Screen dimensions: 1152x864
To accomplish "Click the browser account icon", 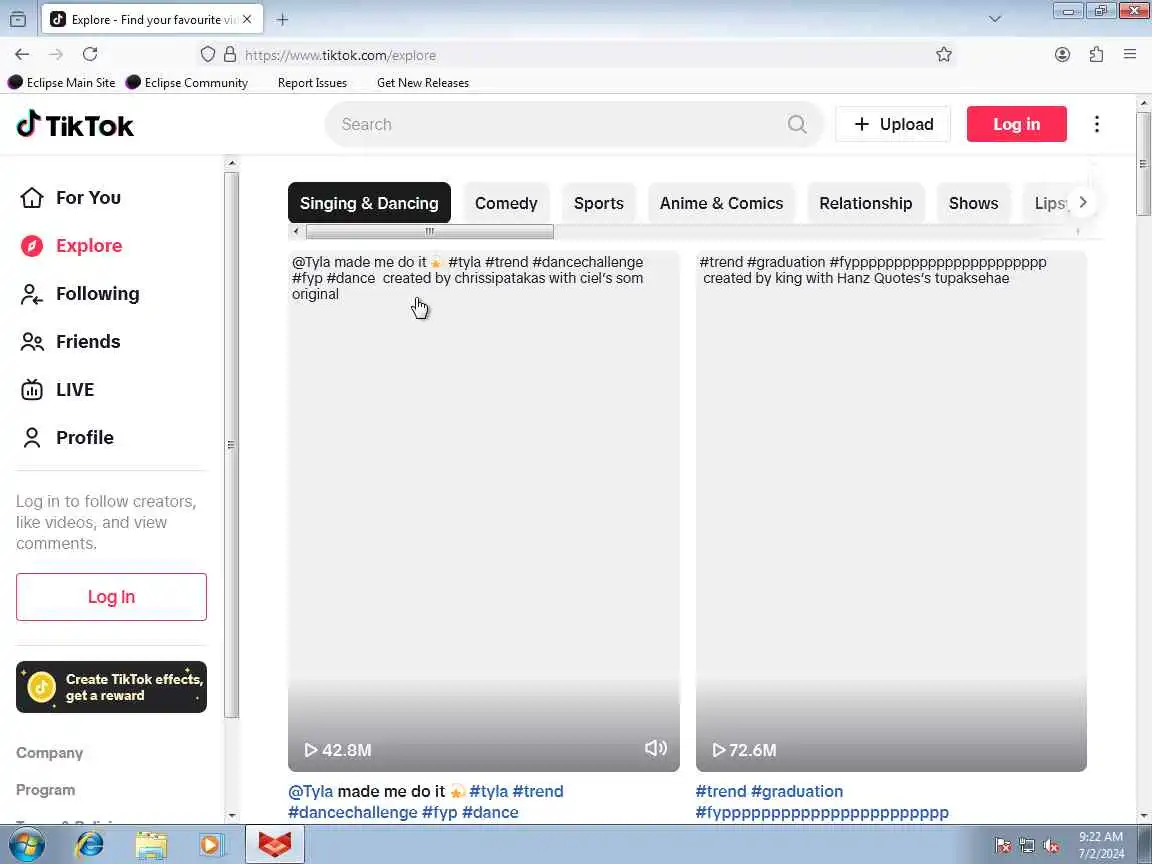I will point(1062,54).
